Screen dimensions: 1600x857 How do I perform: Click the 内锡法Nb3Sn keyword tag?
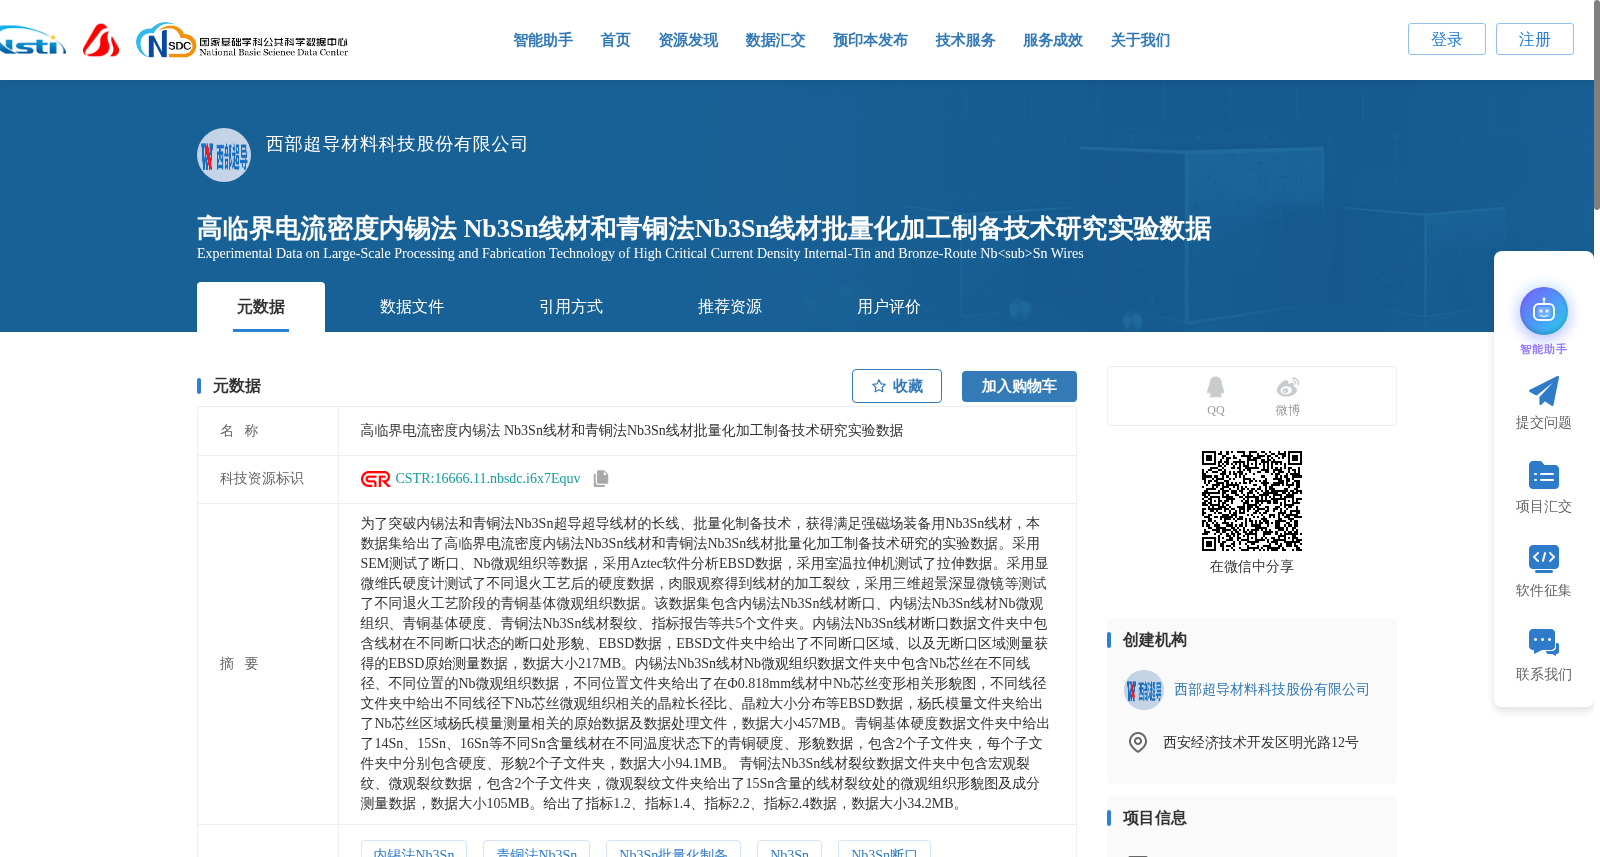pyautogui.click(x=414, y=850)
